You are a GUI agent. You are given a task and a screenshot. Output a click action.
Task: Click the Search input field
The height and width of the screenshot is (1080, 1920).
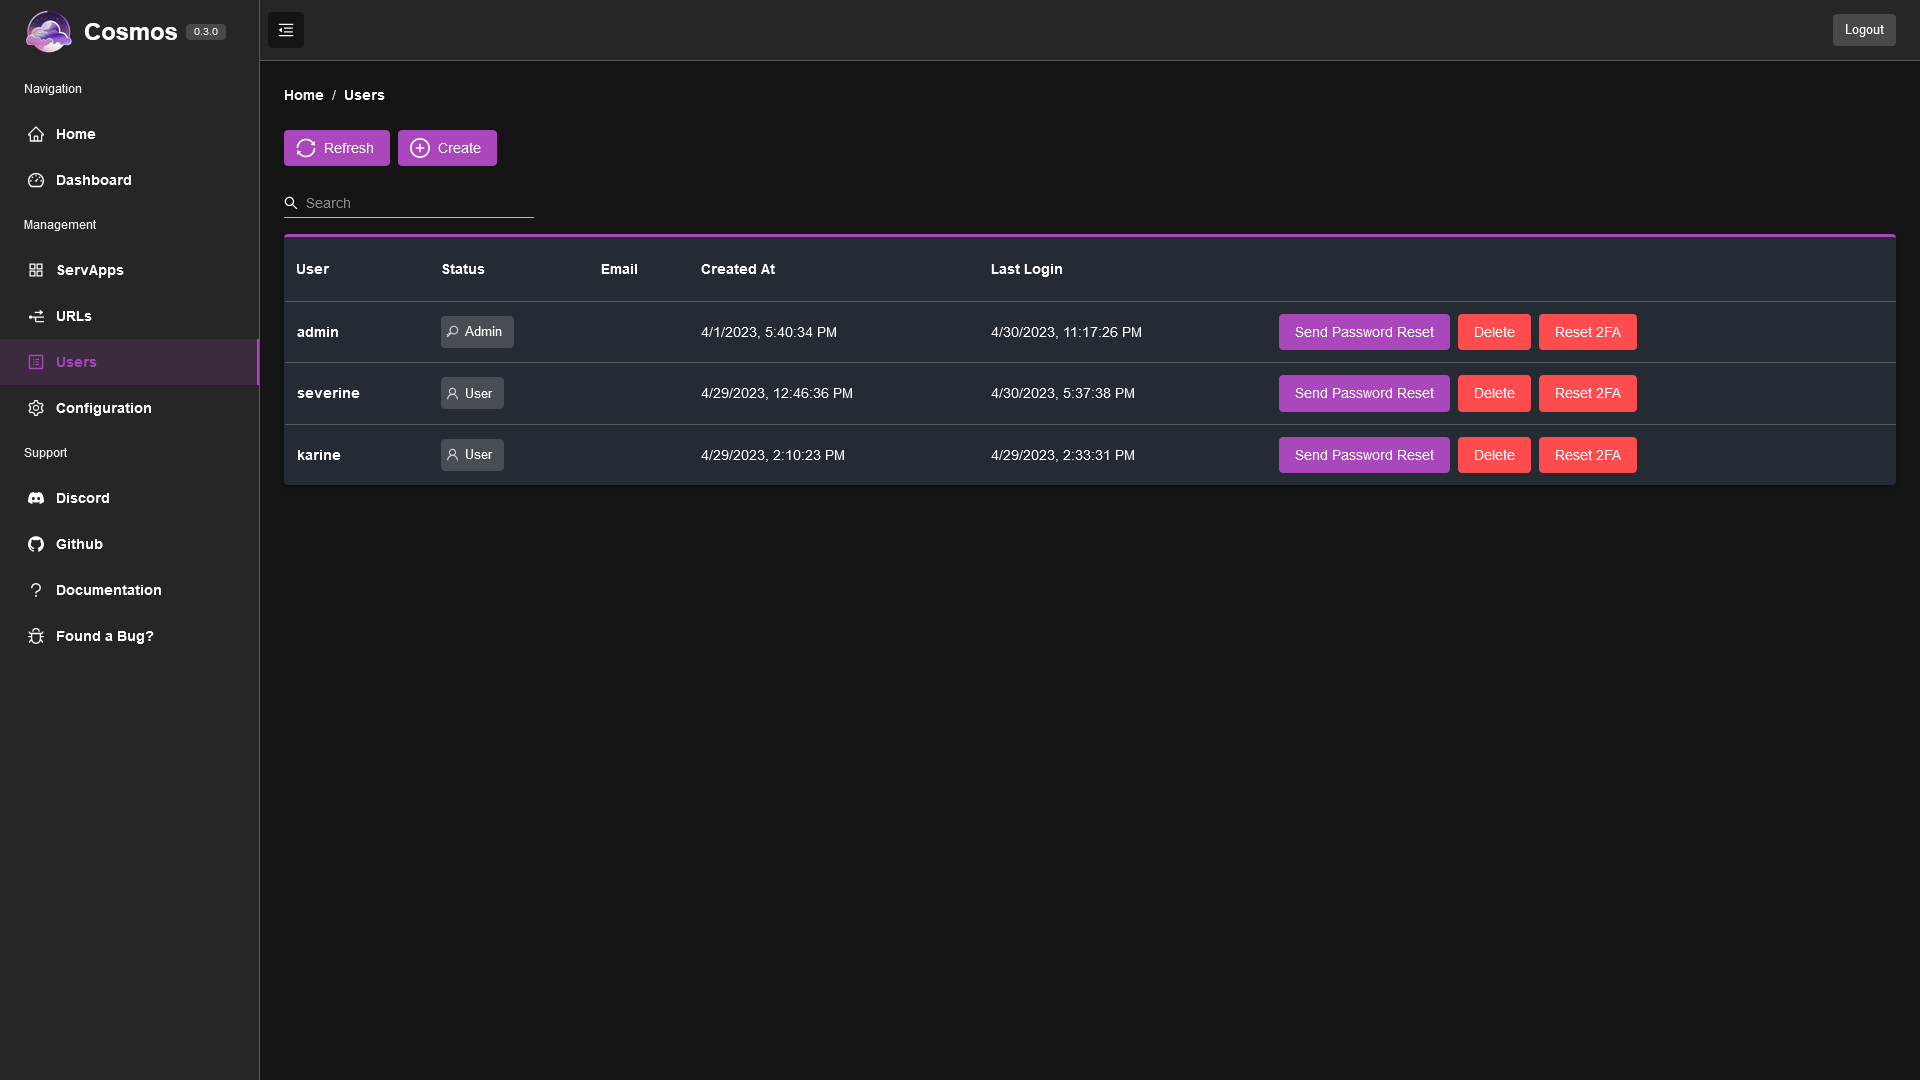409,203
